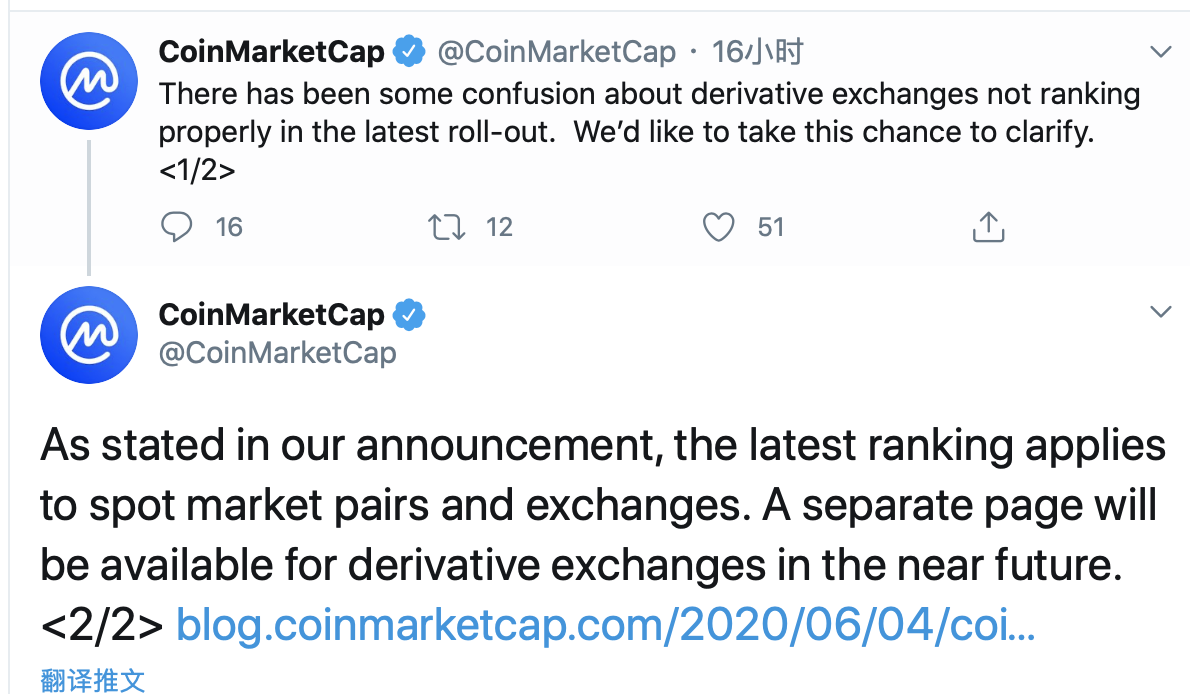
Task: Like the first tweet with heart icon
Action: point(718,227)
